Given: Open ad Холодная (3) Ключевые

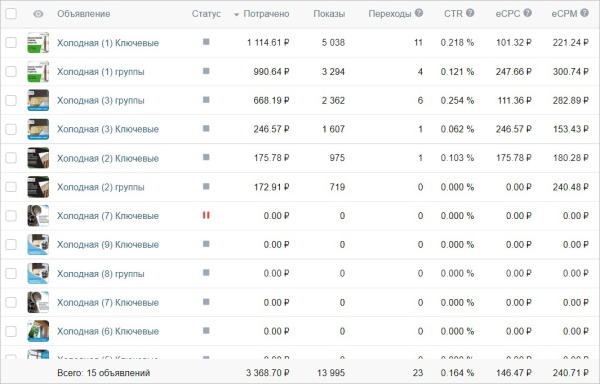Looking at the screenshot, I should [x=108, y=129].
